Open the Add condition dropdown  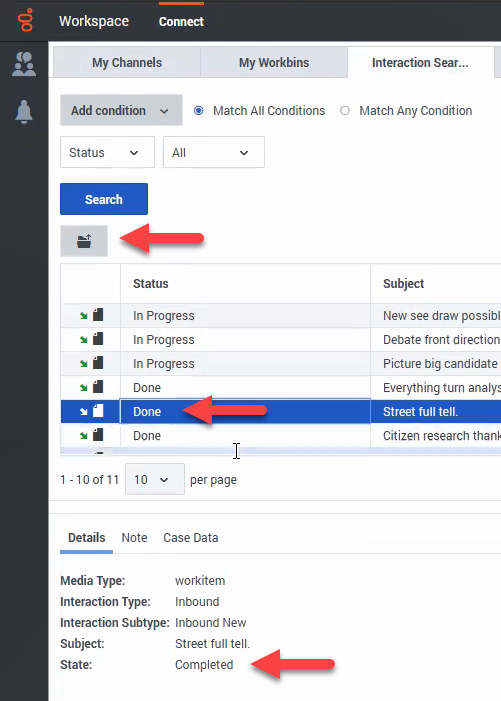coord(121,110)
